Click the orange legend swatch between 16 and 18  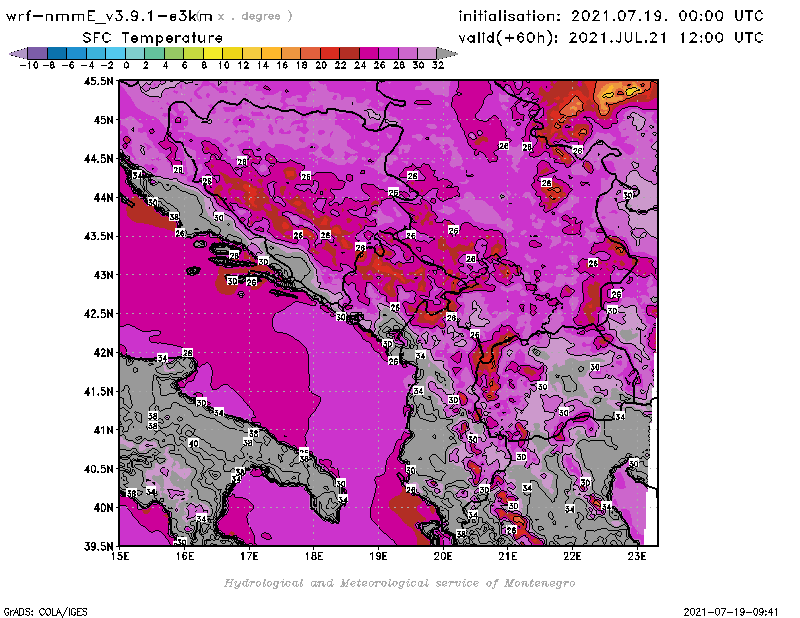pos(291,53)
